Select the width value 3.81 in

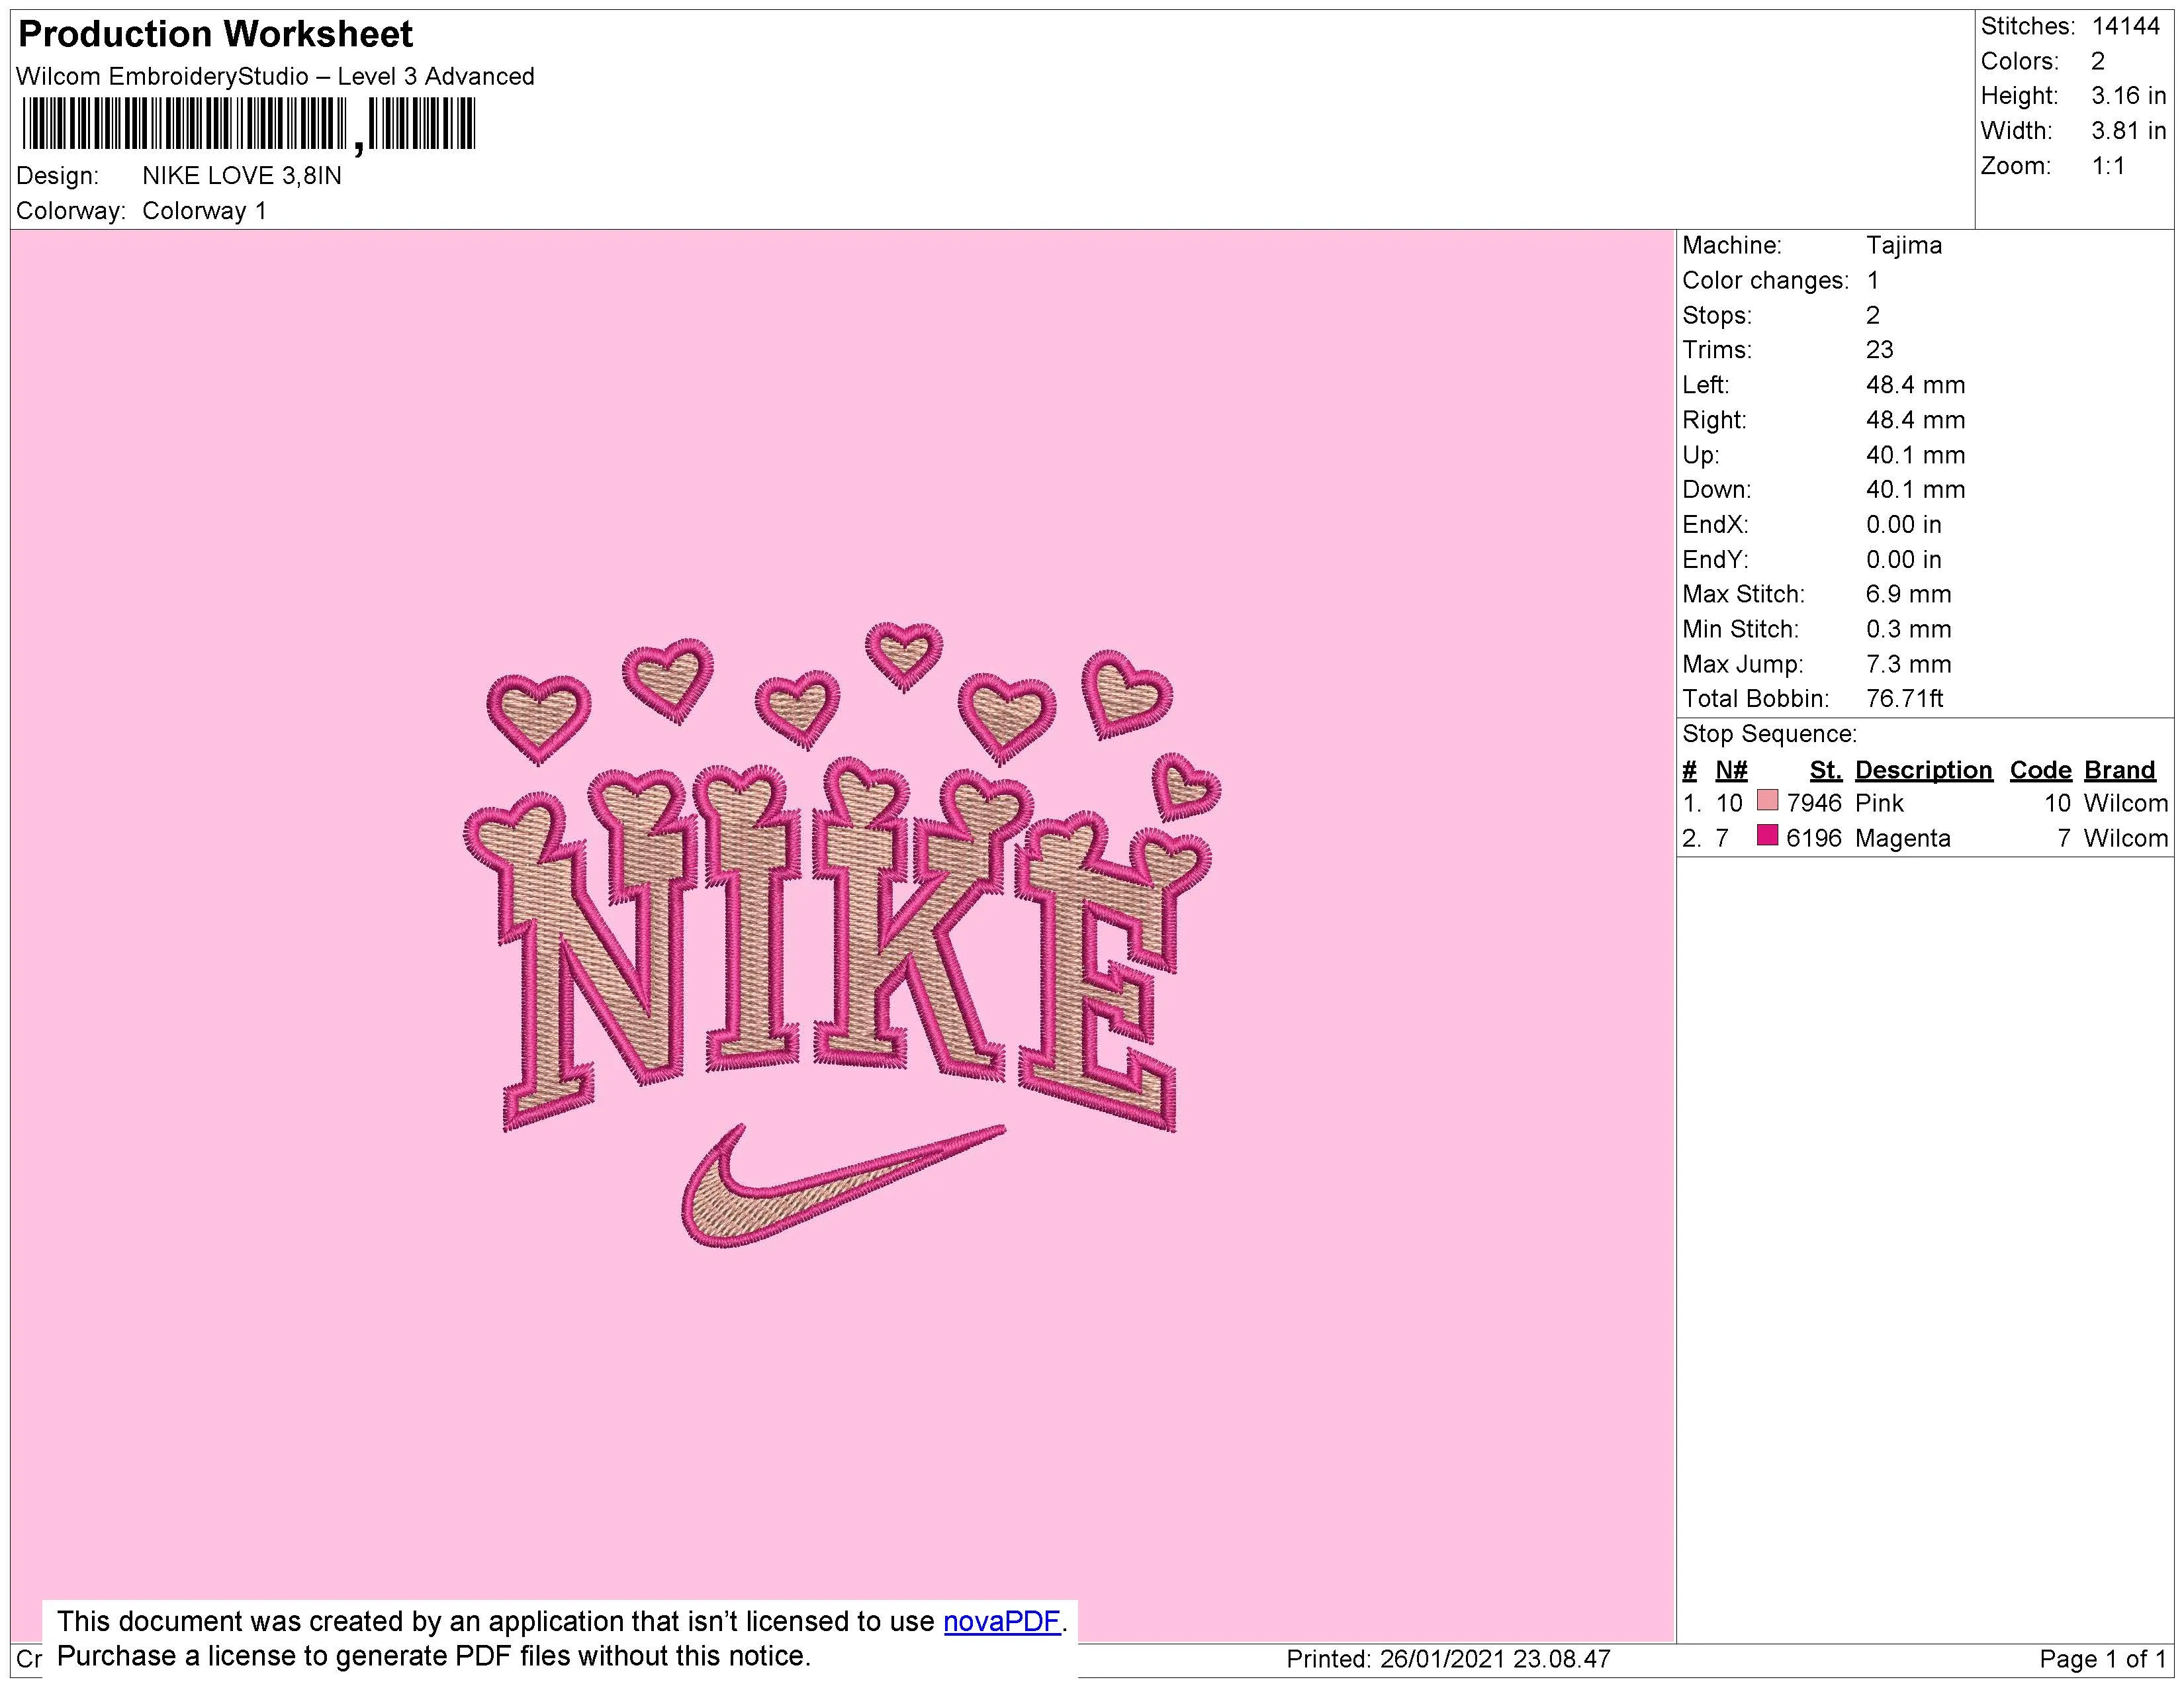tap(2128, 131)
